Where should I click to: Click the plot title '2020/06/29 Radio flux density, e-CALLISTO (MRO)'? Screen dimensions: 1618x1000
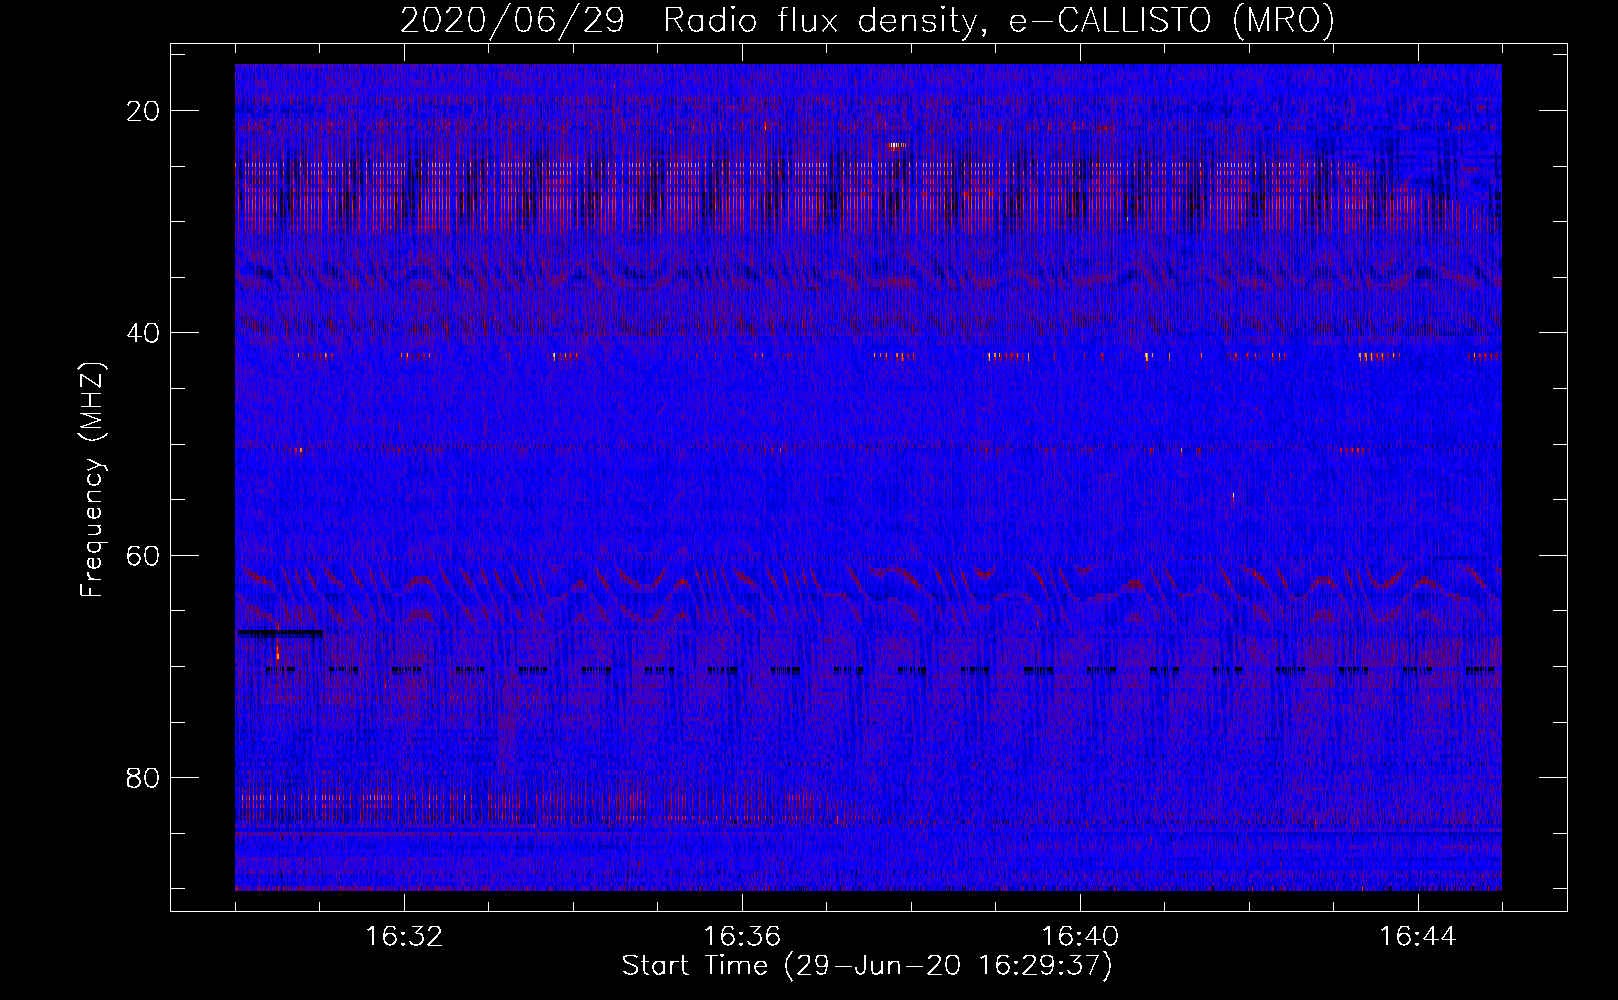coord(867,20)
